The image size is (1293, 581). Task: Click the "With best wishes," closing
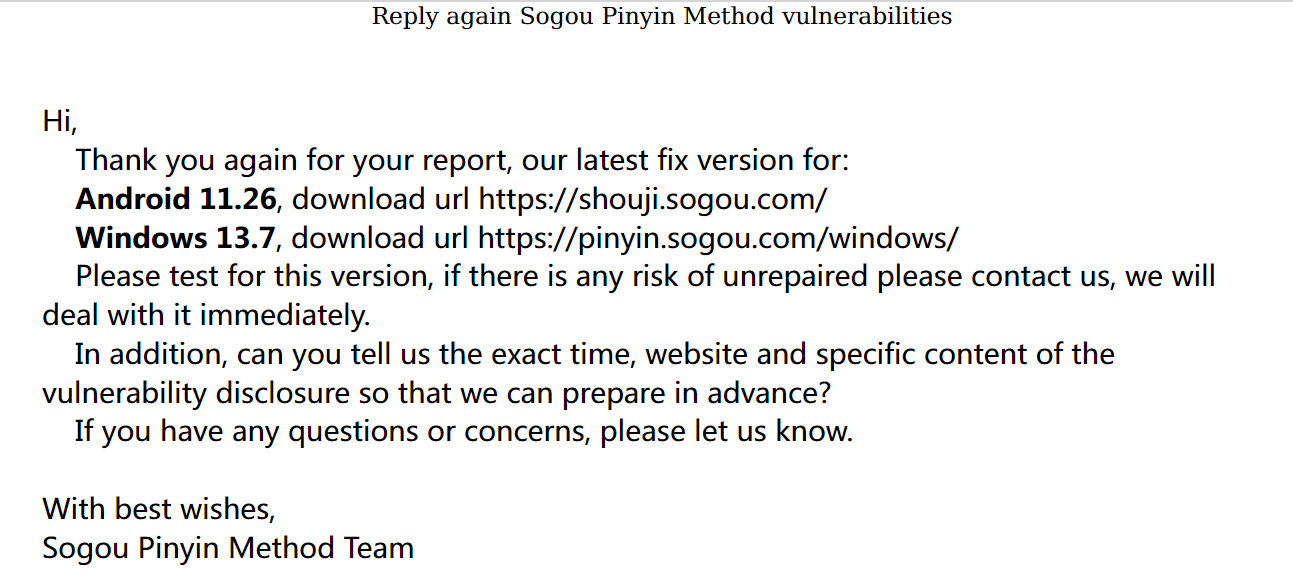coord(158,509)
